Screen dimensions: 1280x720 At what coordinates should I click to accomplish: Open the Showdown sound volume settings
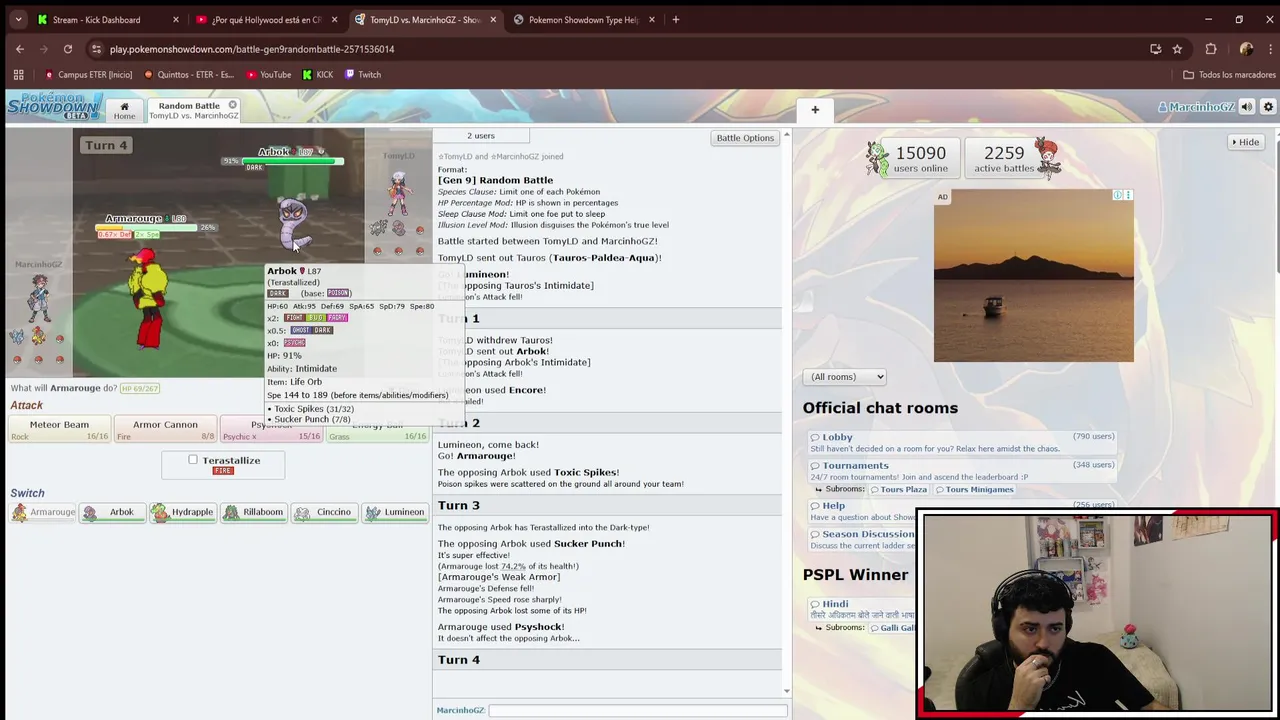[1247, 107]
